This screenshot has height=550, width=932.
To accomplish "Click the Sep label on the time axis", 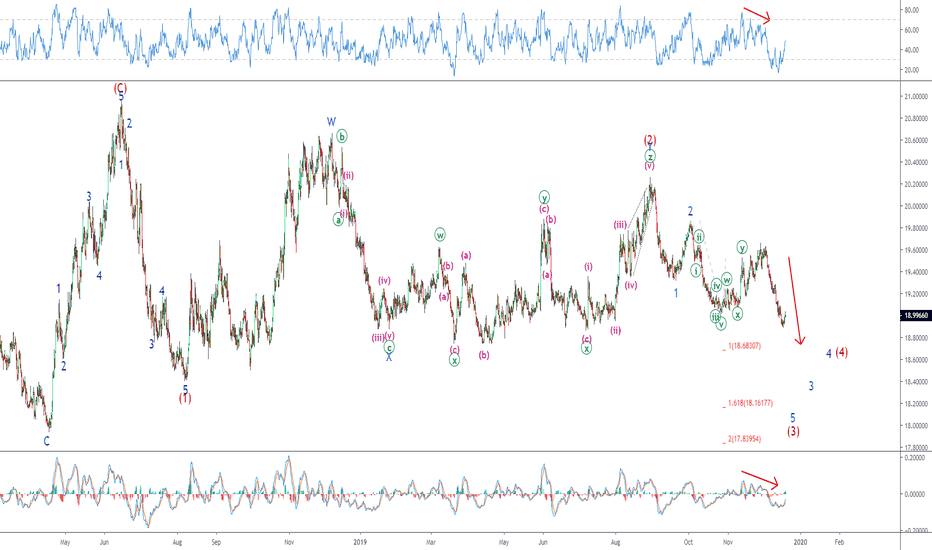I will tap(217, 540).
